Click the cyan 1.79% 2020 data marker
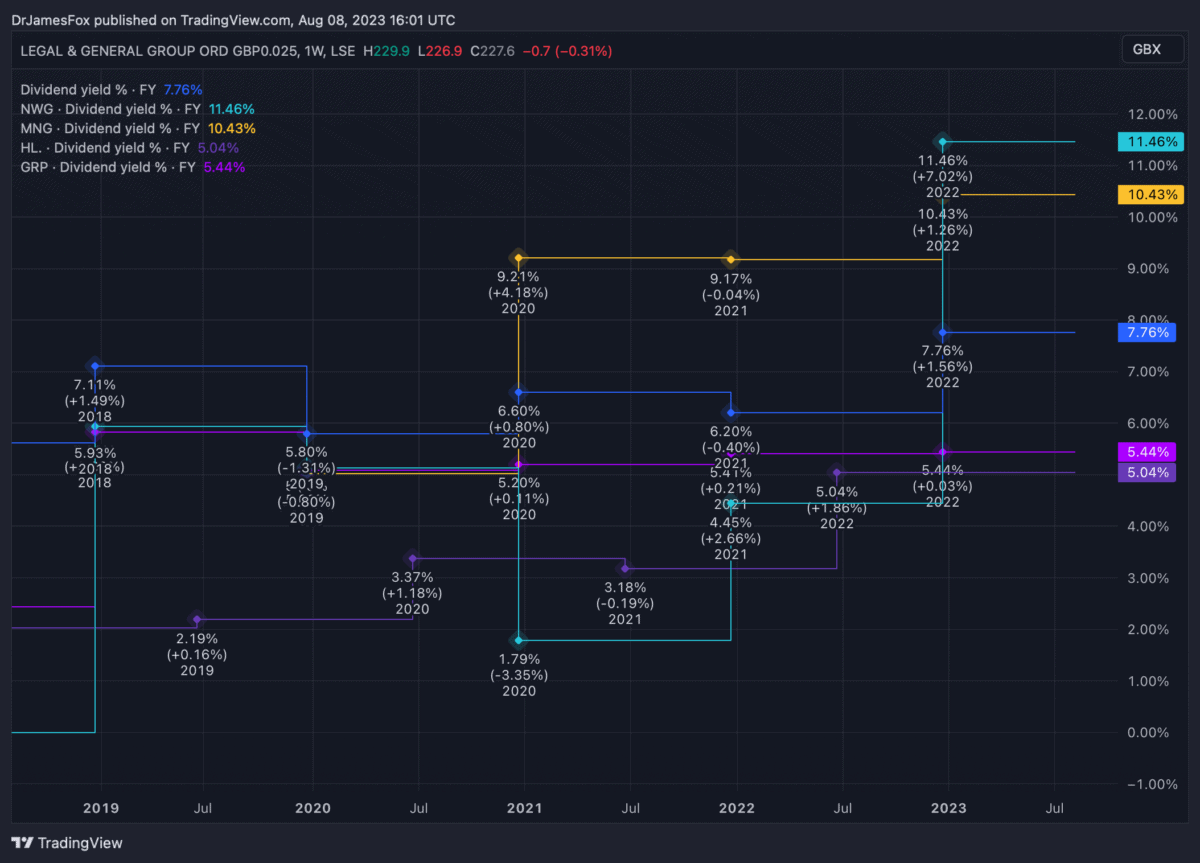 pos(518,640)
